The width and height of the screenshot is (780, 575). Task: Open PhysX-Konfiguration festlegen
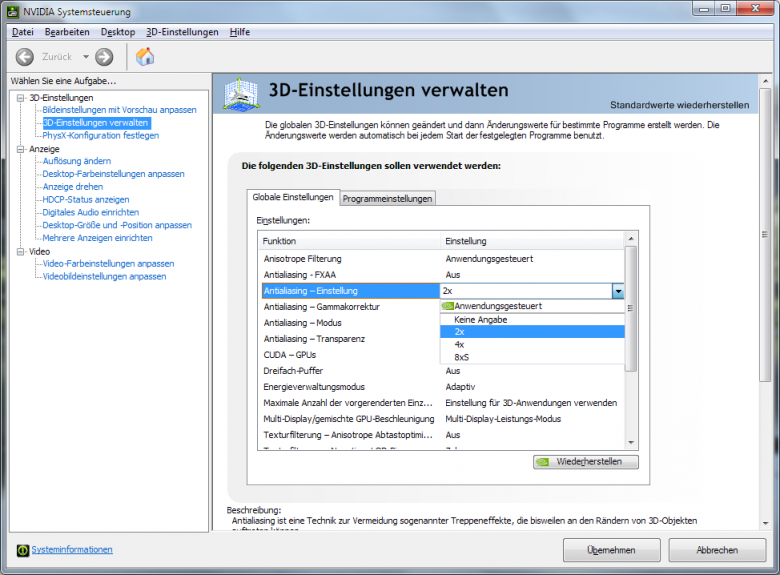tap(100, 135)
